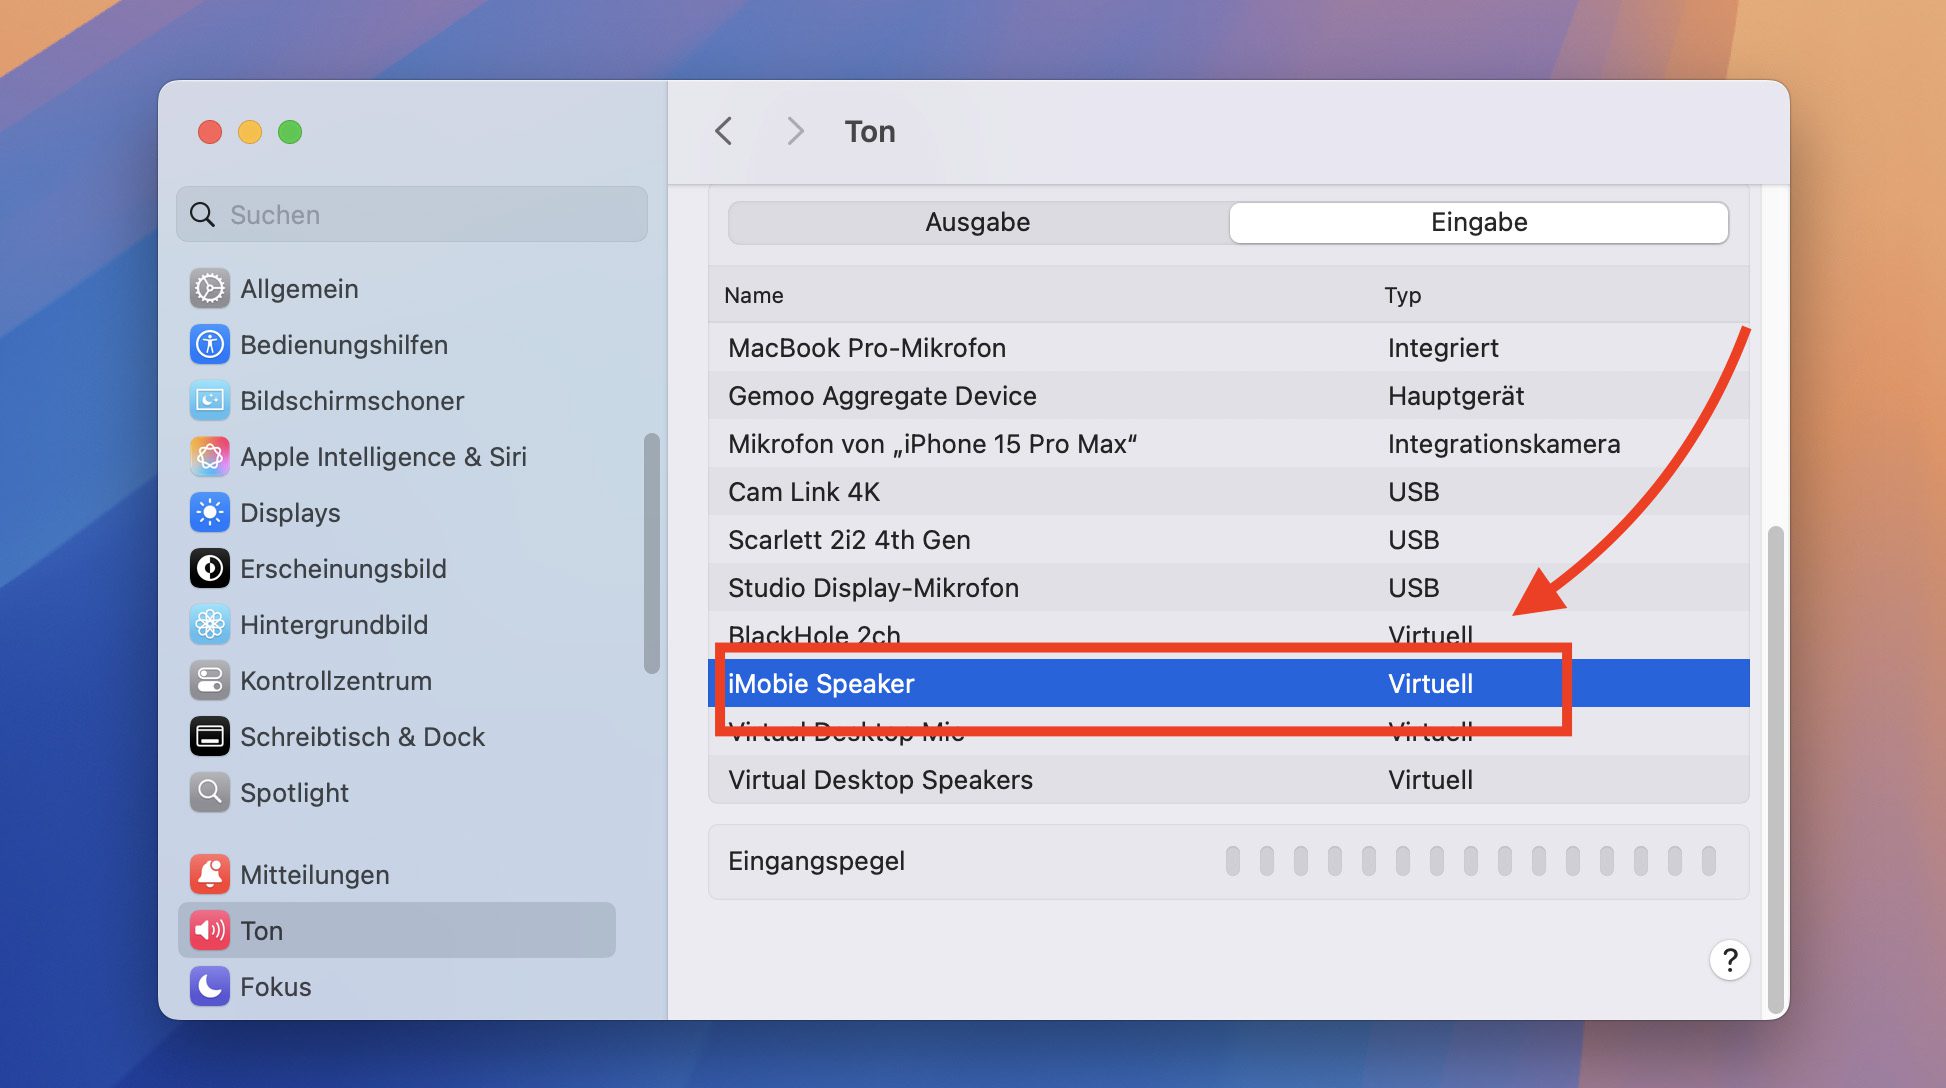
Task: Click the sidebar scrollbar thumb
Action: [x=652, y=553]
